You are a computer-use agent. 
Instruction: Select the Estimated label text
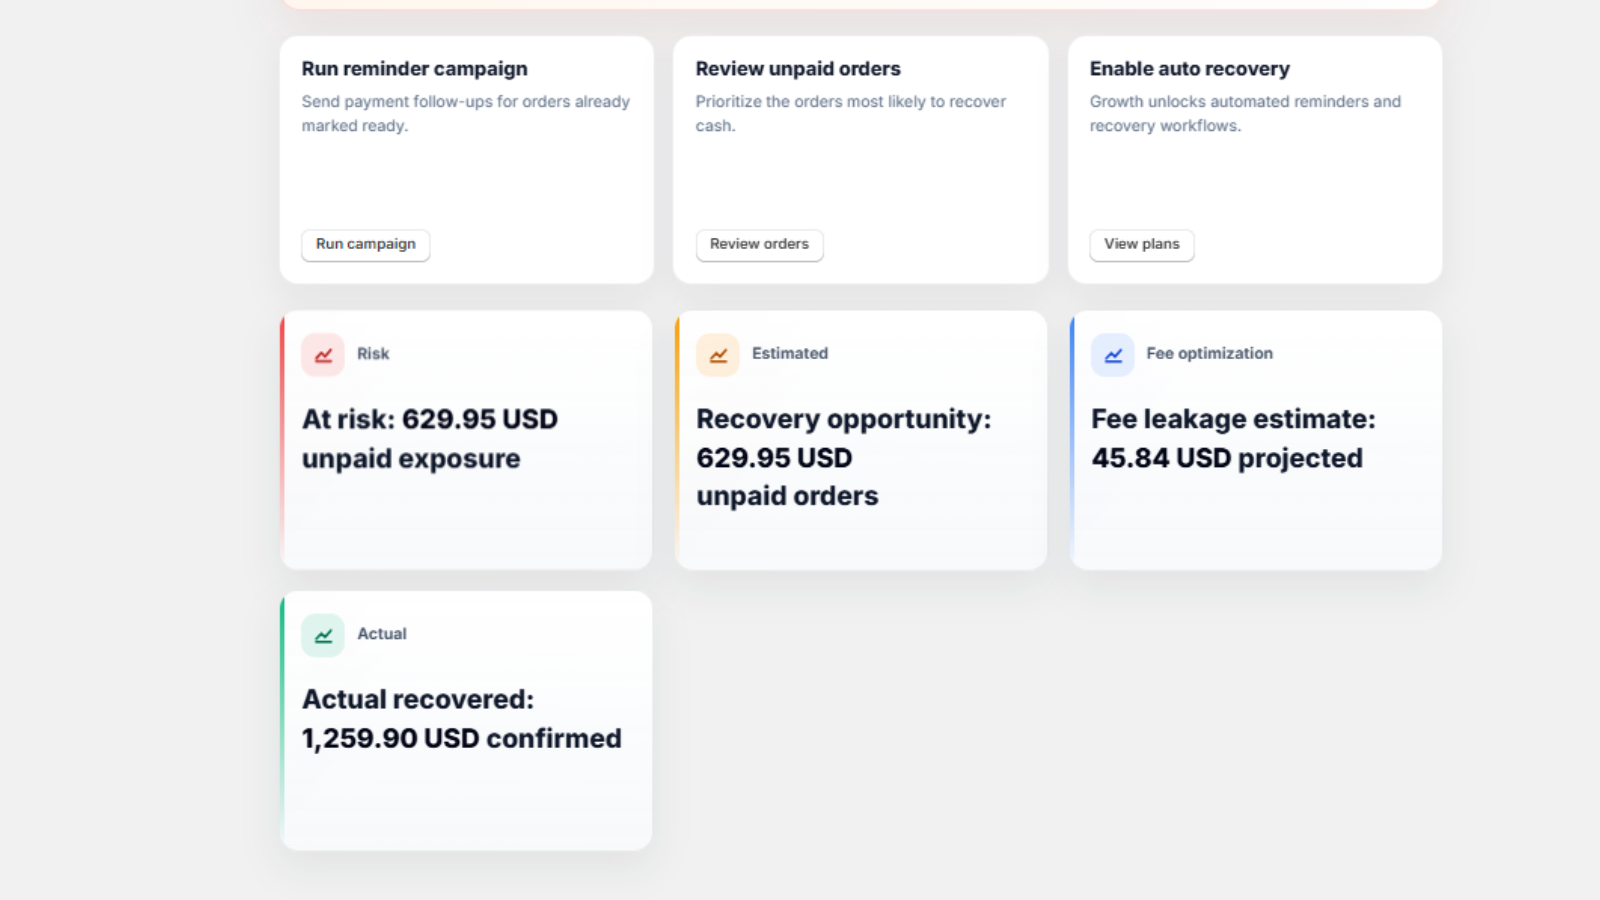[x=790, y=354]
